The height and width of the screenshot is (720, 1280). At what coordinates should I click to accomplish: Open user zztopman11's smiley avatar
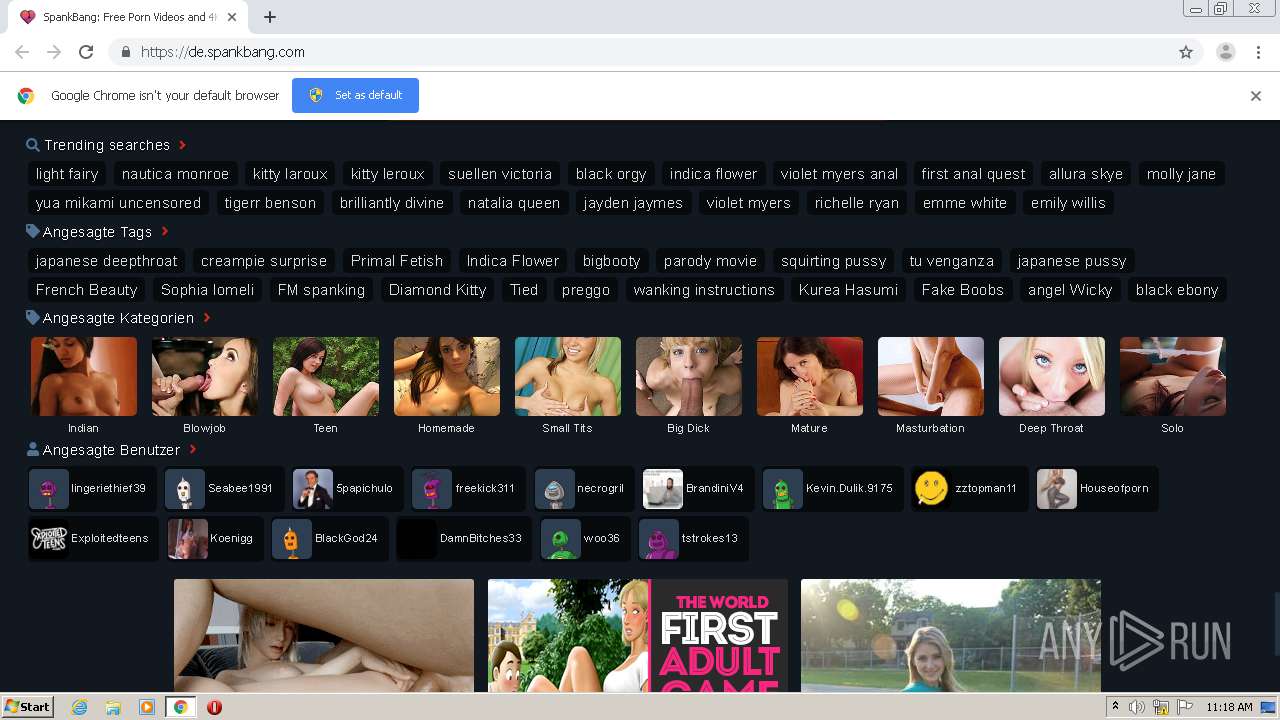click(932, 489)
